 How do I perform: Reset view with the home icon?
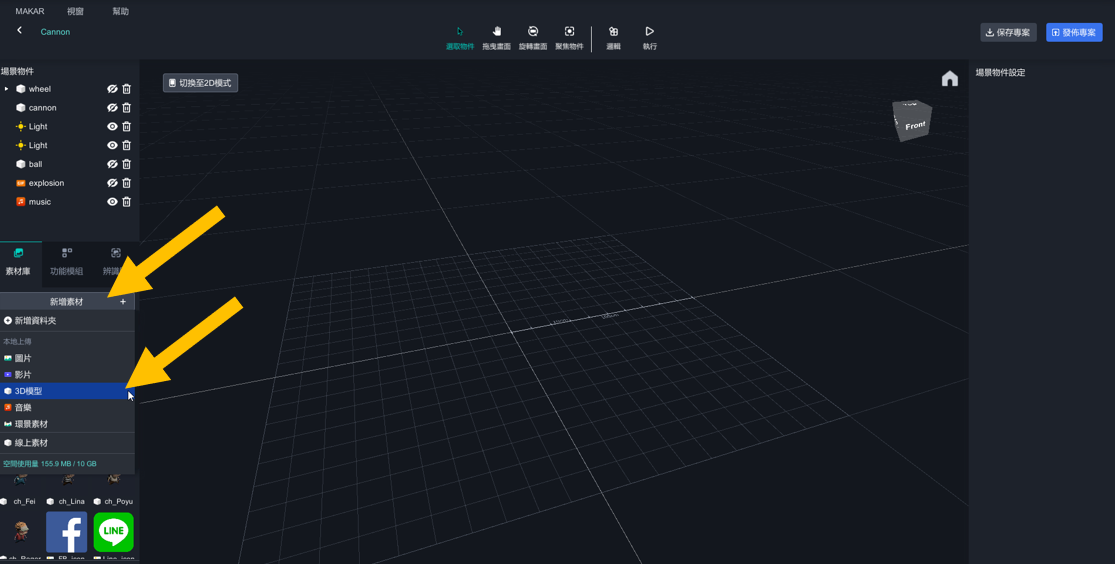(949, 79)
